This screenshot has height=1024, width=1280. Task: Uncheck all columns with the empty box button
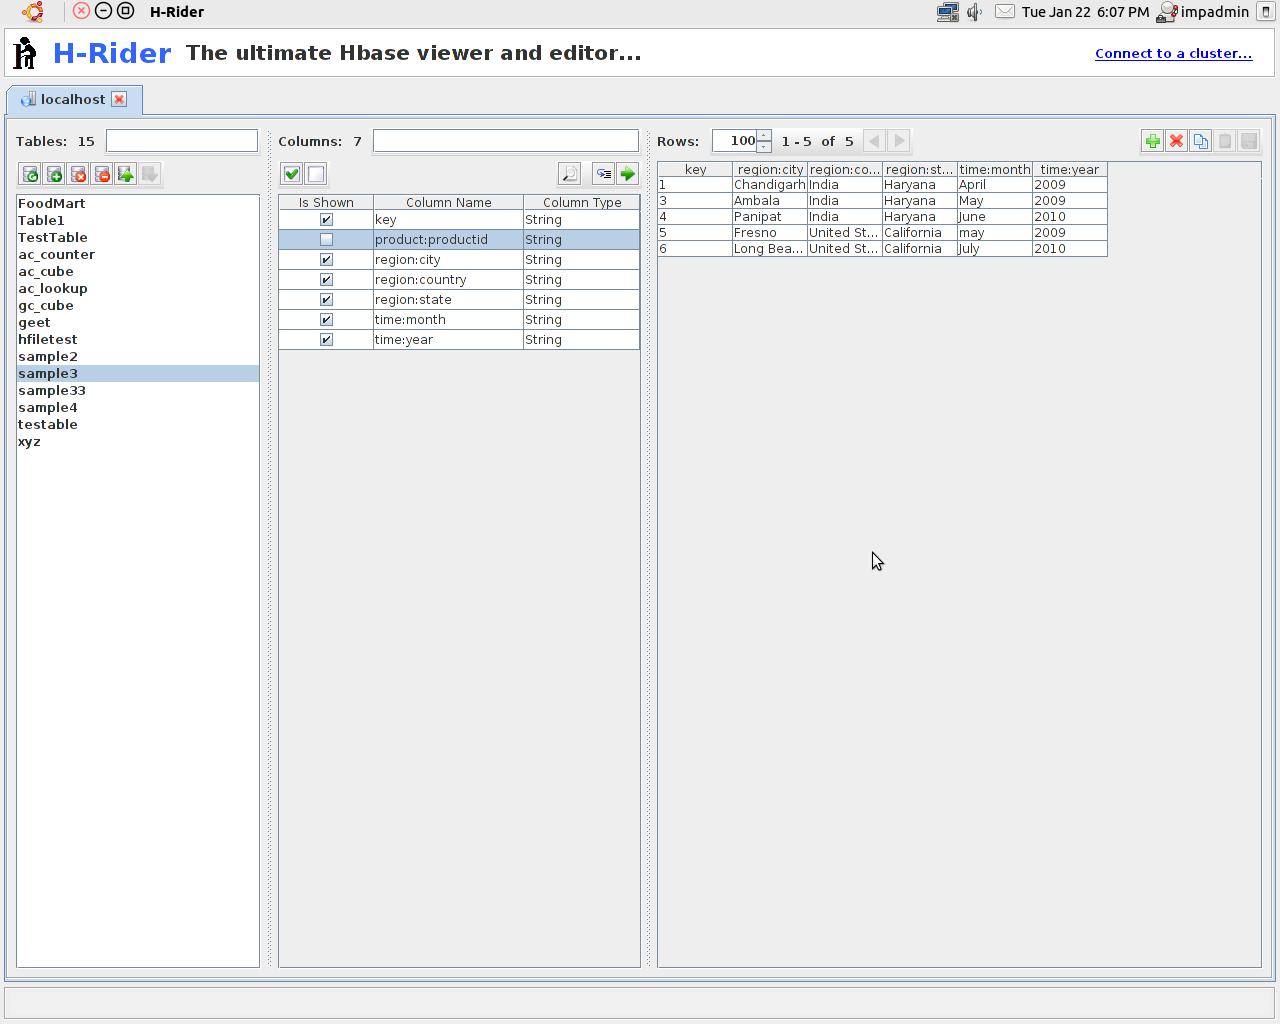pyautogui.click(x=316, y=174)
